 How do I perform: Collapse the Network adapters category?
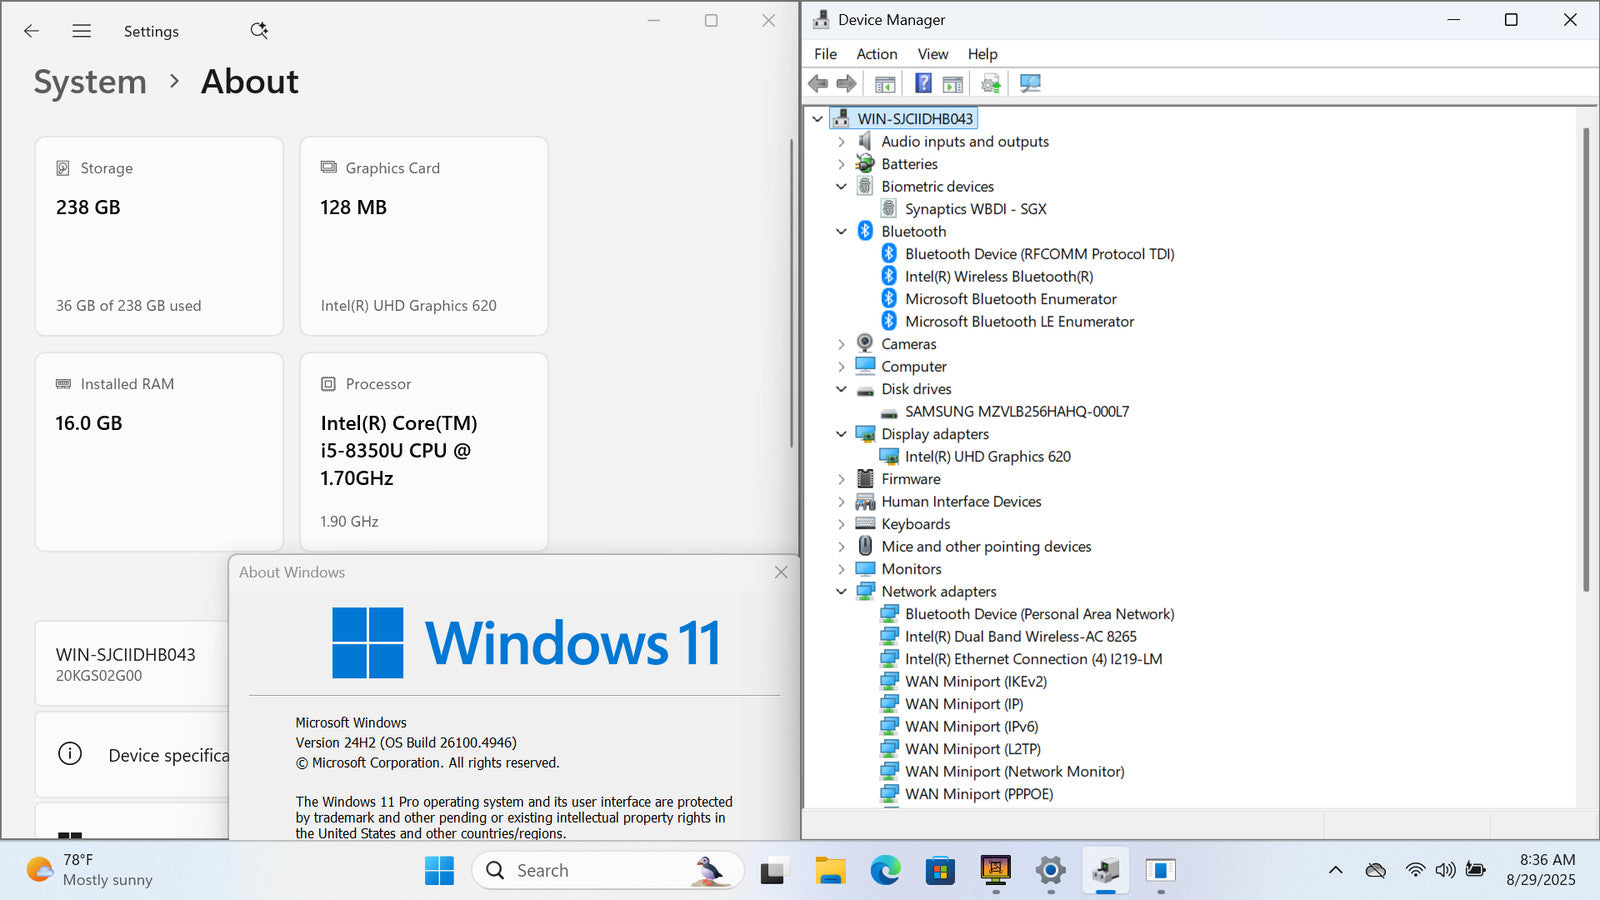point(841,592)
